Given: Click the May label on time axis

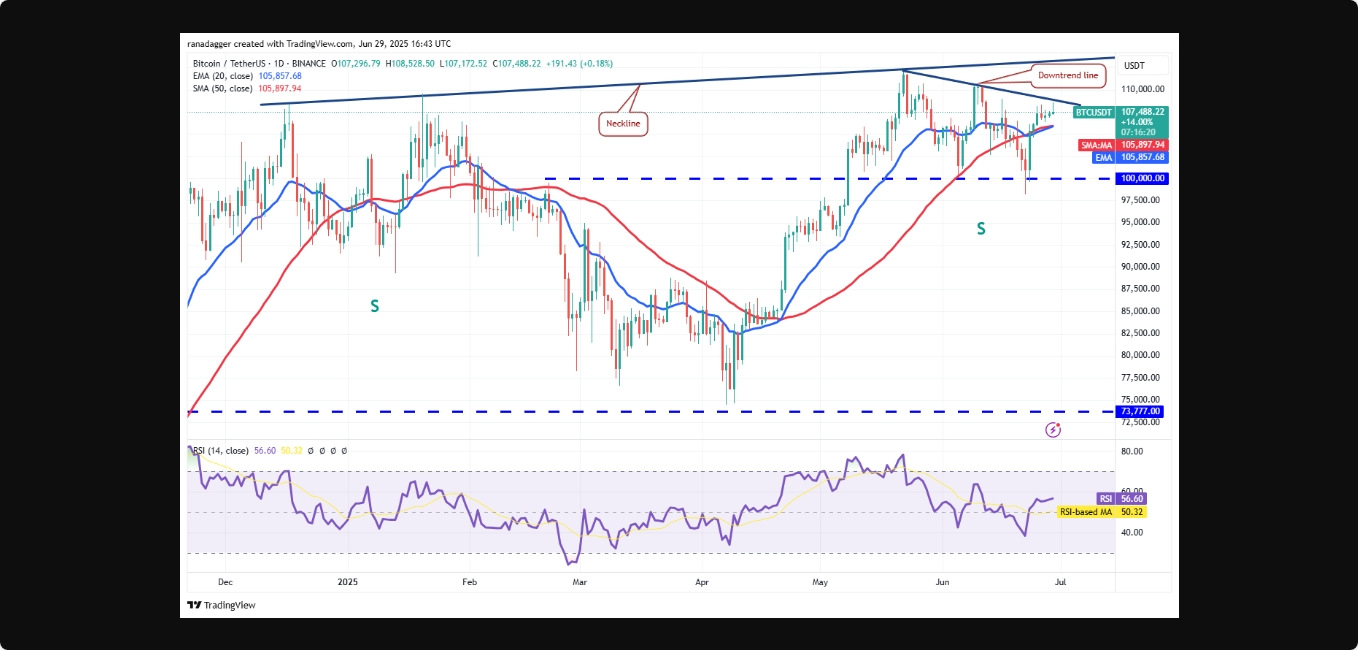Looking at the screenshot, I should [x=821, y=580].
